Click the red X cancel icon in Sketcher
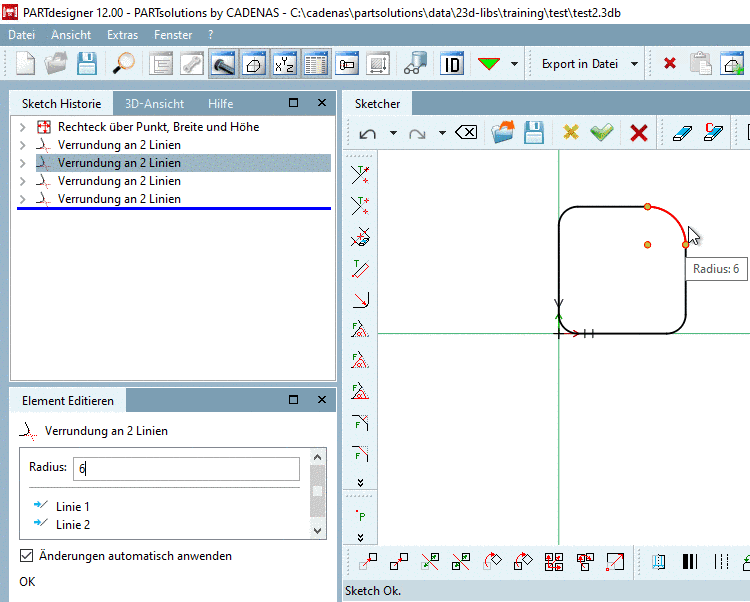The image size is (750, 602). pos(639,133)
